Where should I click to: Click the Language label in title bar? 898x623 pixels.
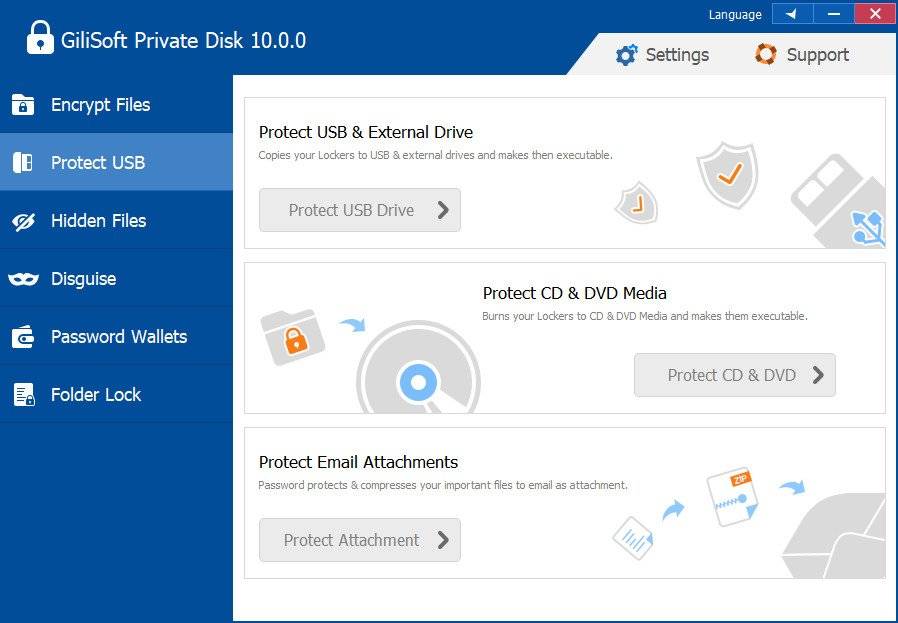coord(735,14)
